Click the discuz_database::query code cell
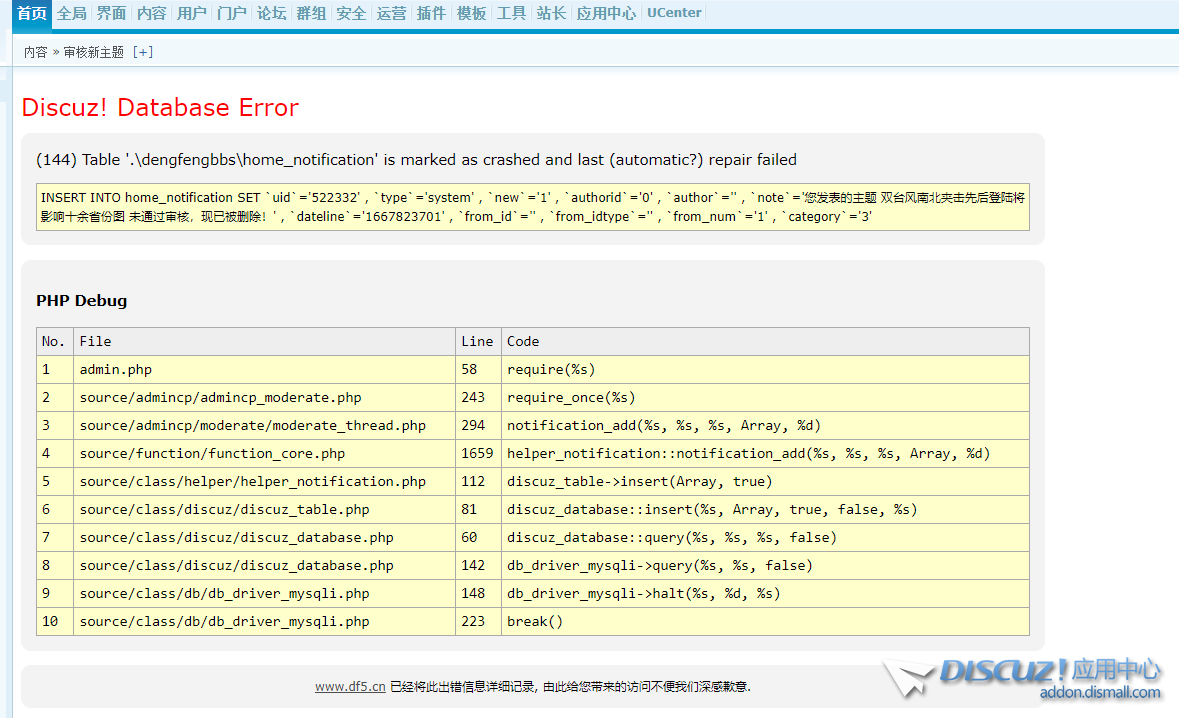This screenshot has height=718, width=1179. point(765,538)
